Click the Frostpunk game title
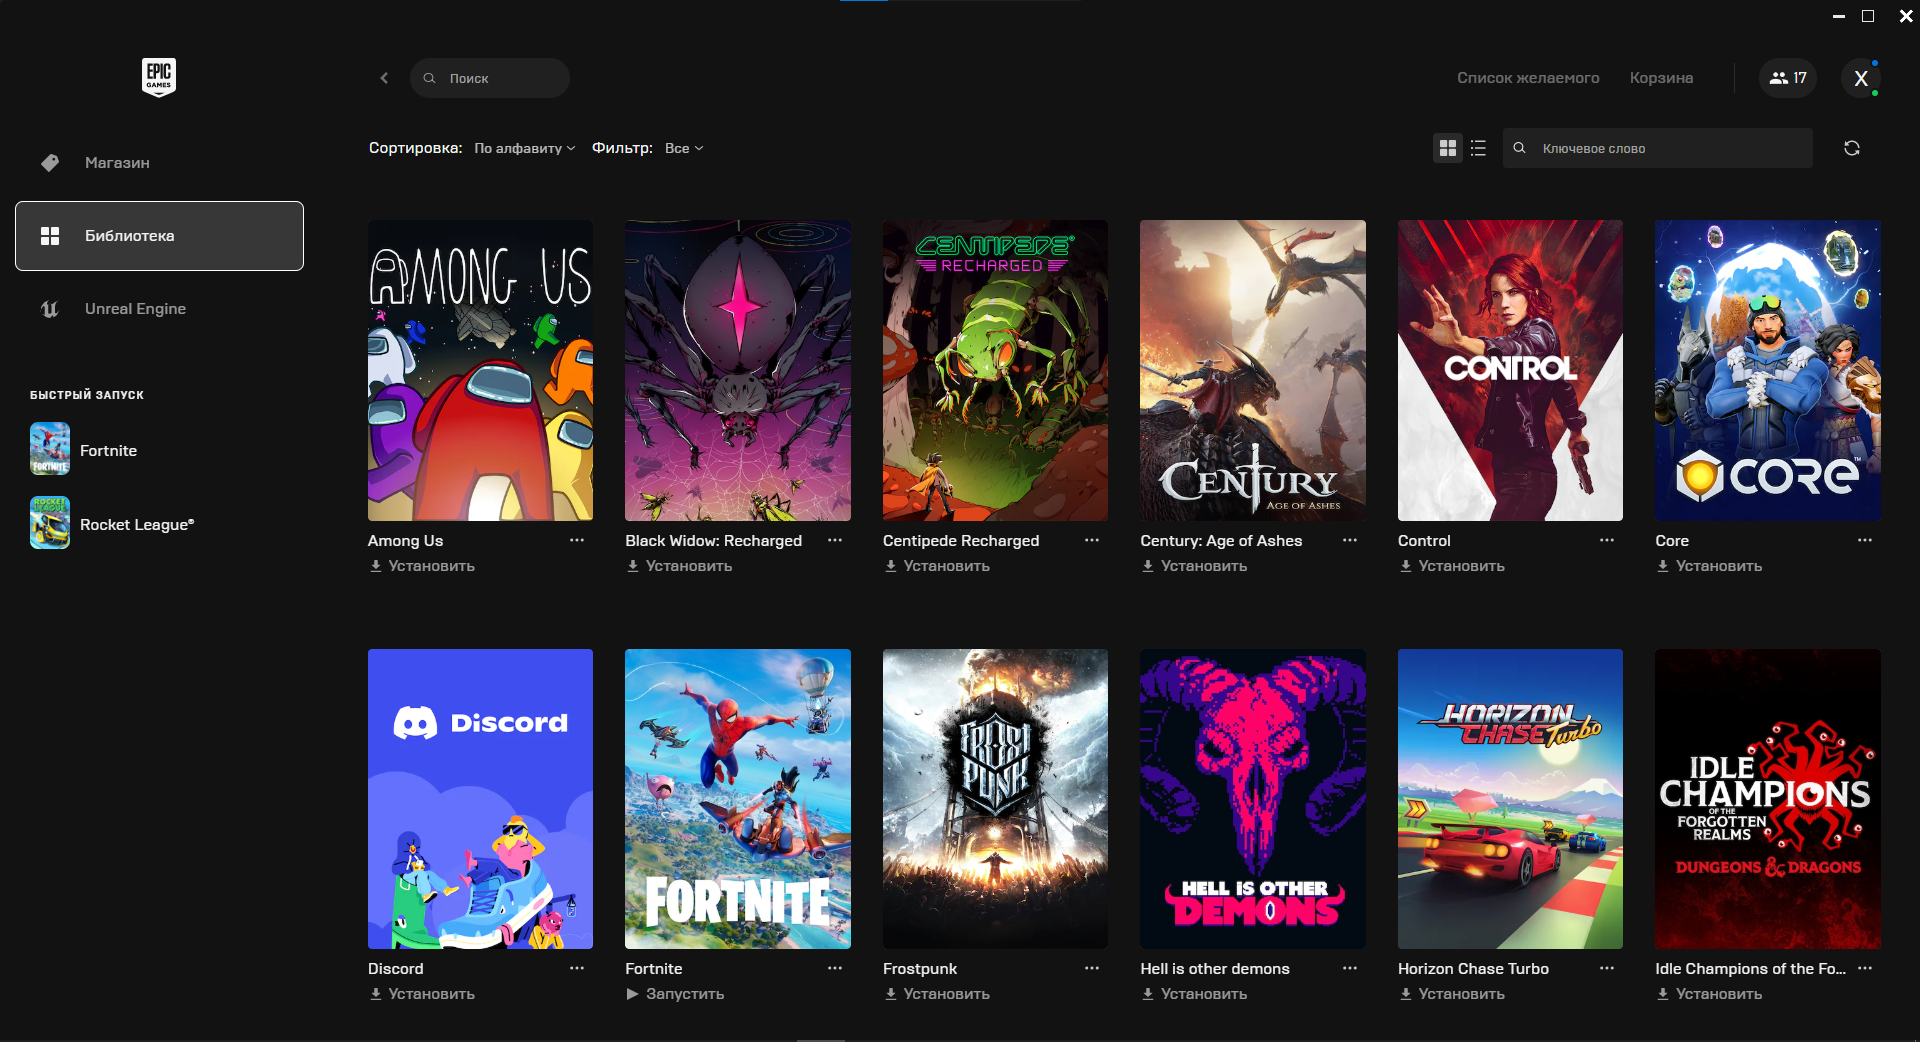 click(920, 969)
